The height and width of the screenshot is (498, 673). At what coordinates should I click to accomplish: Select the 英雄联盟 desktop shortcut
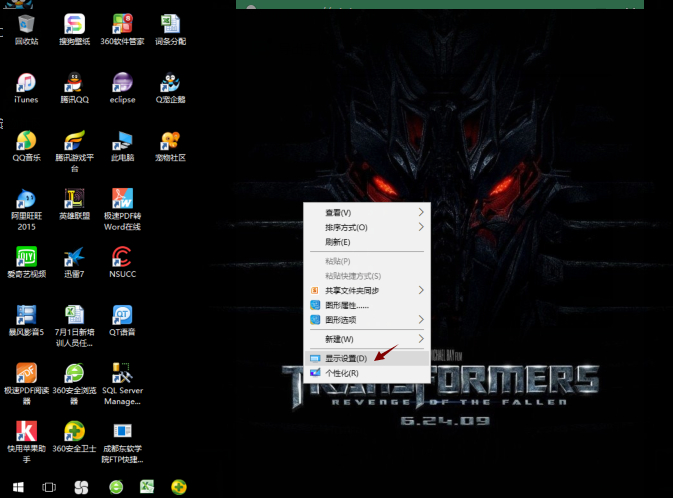(74, 204)
